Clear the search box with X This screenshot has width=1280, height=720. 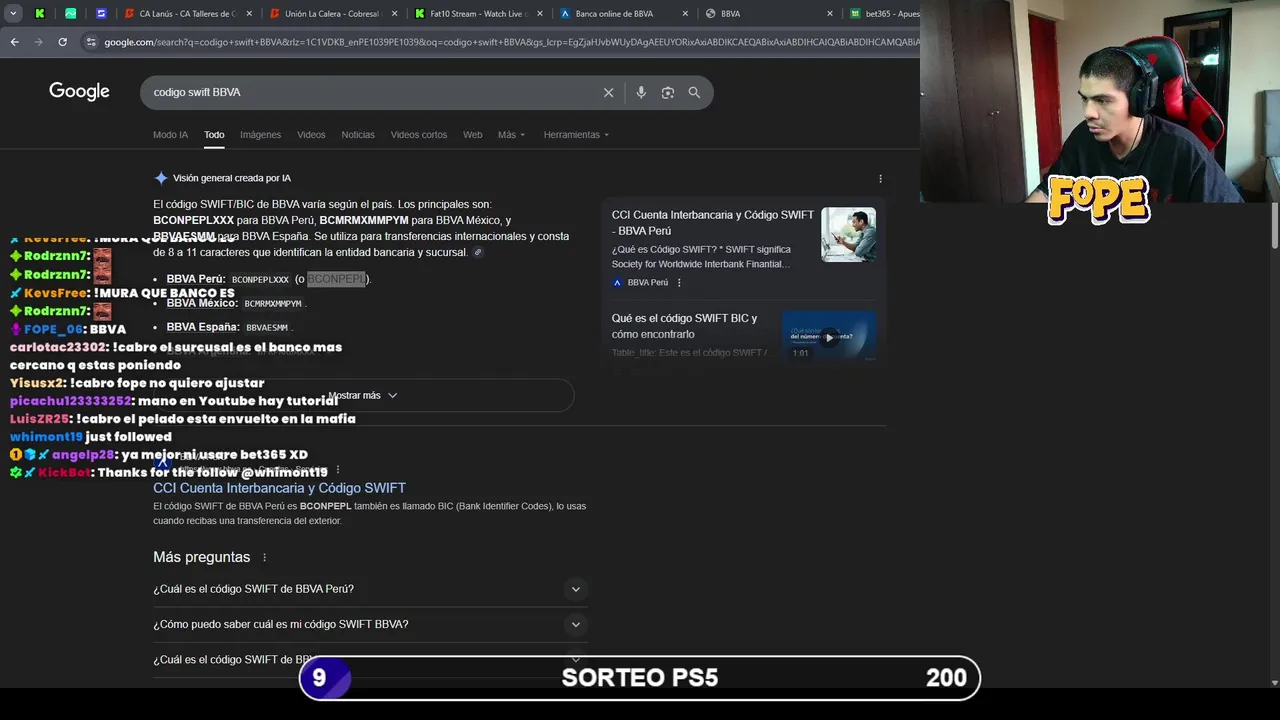pos(608,92)
